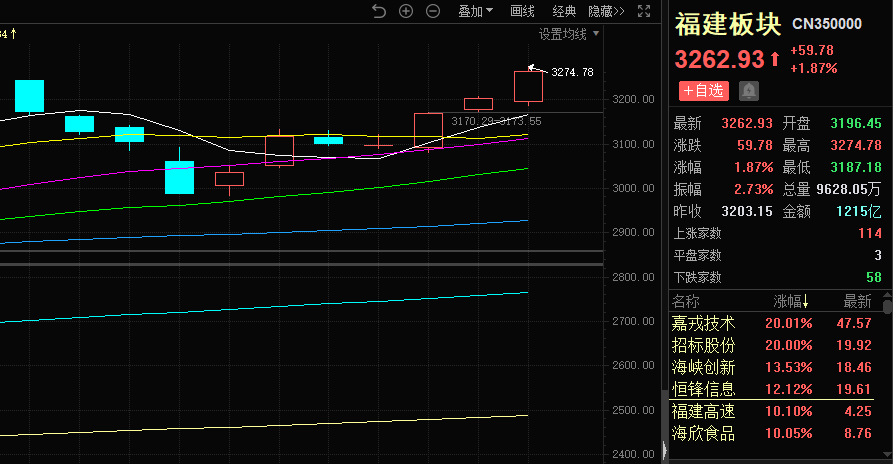The height and width of the screenshot is (464, 893).
Task: Toggle 隐藏>> to hide the side panel
Action: pyautogui.click(x=606, y=11)
